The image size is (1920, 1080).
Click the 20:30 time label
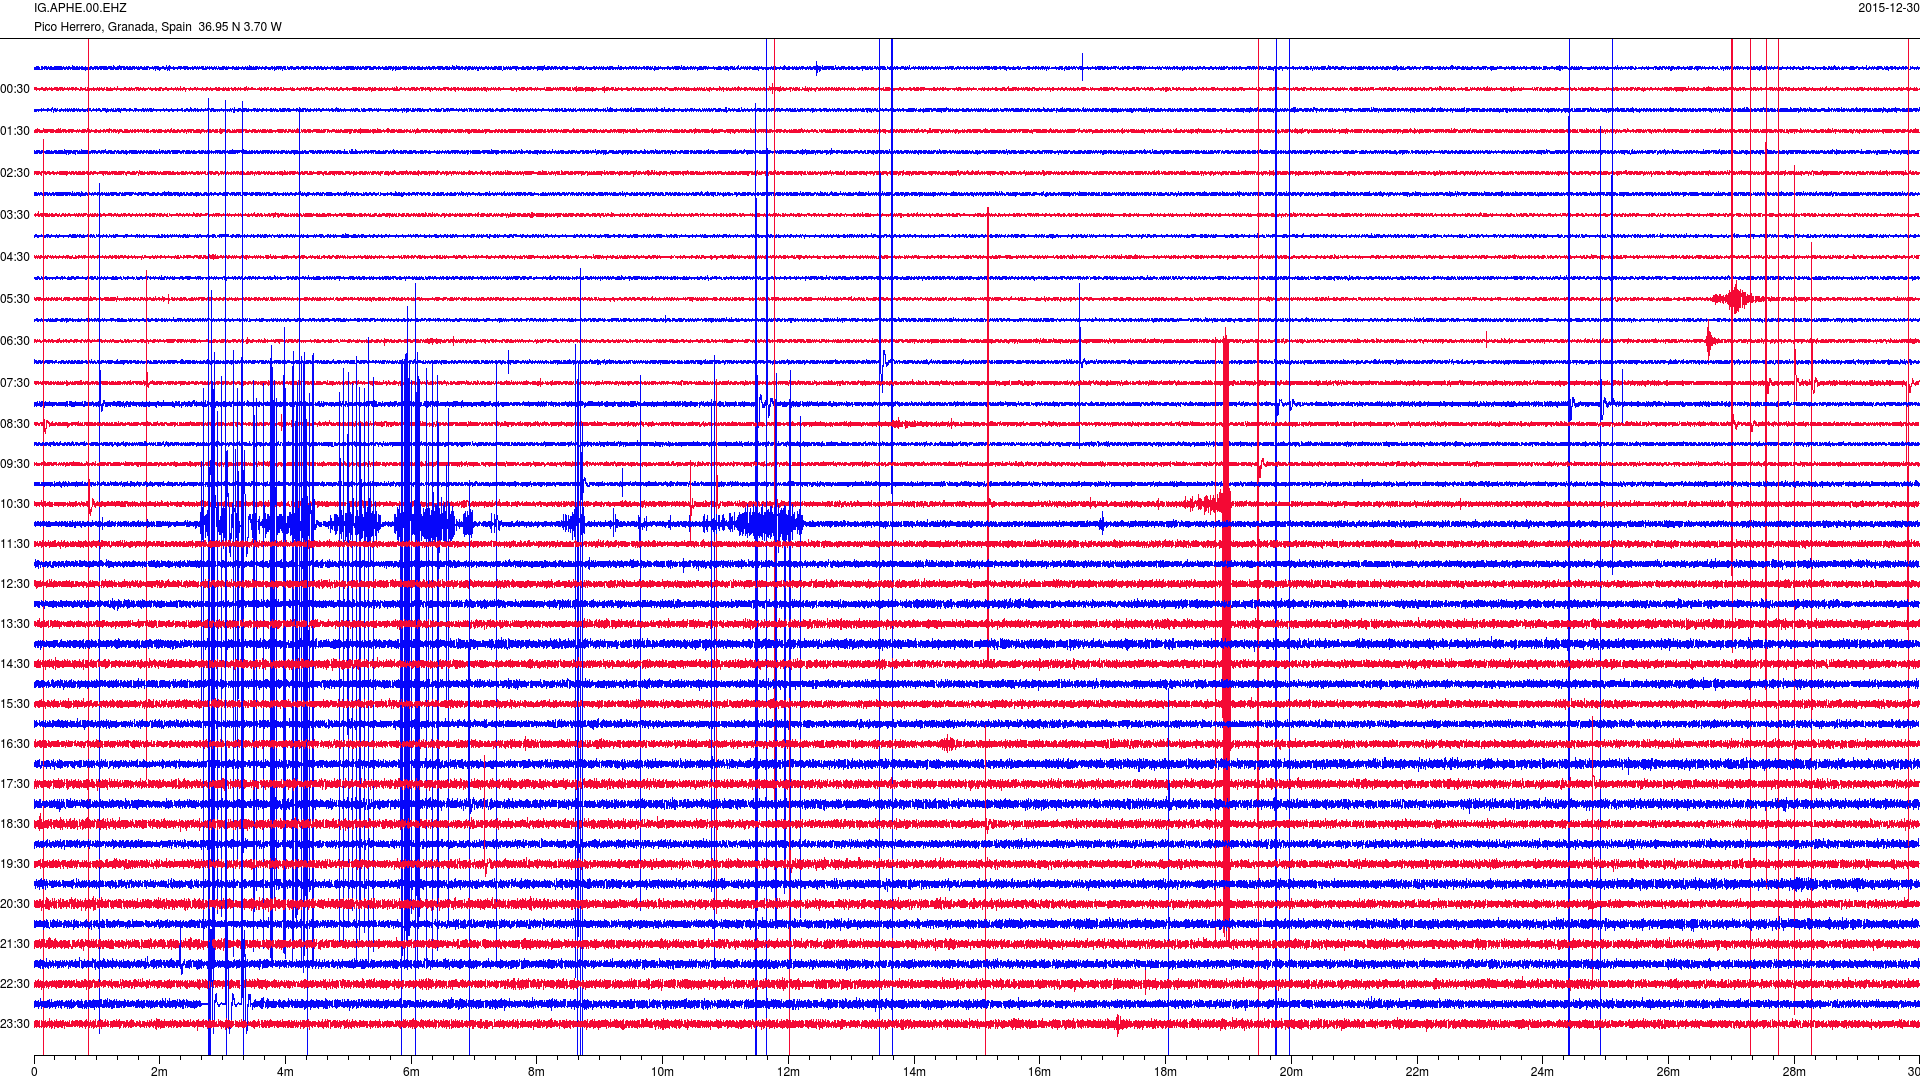(15, 904)
